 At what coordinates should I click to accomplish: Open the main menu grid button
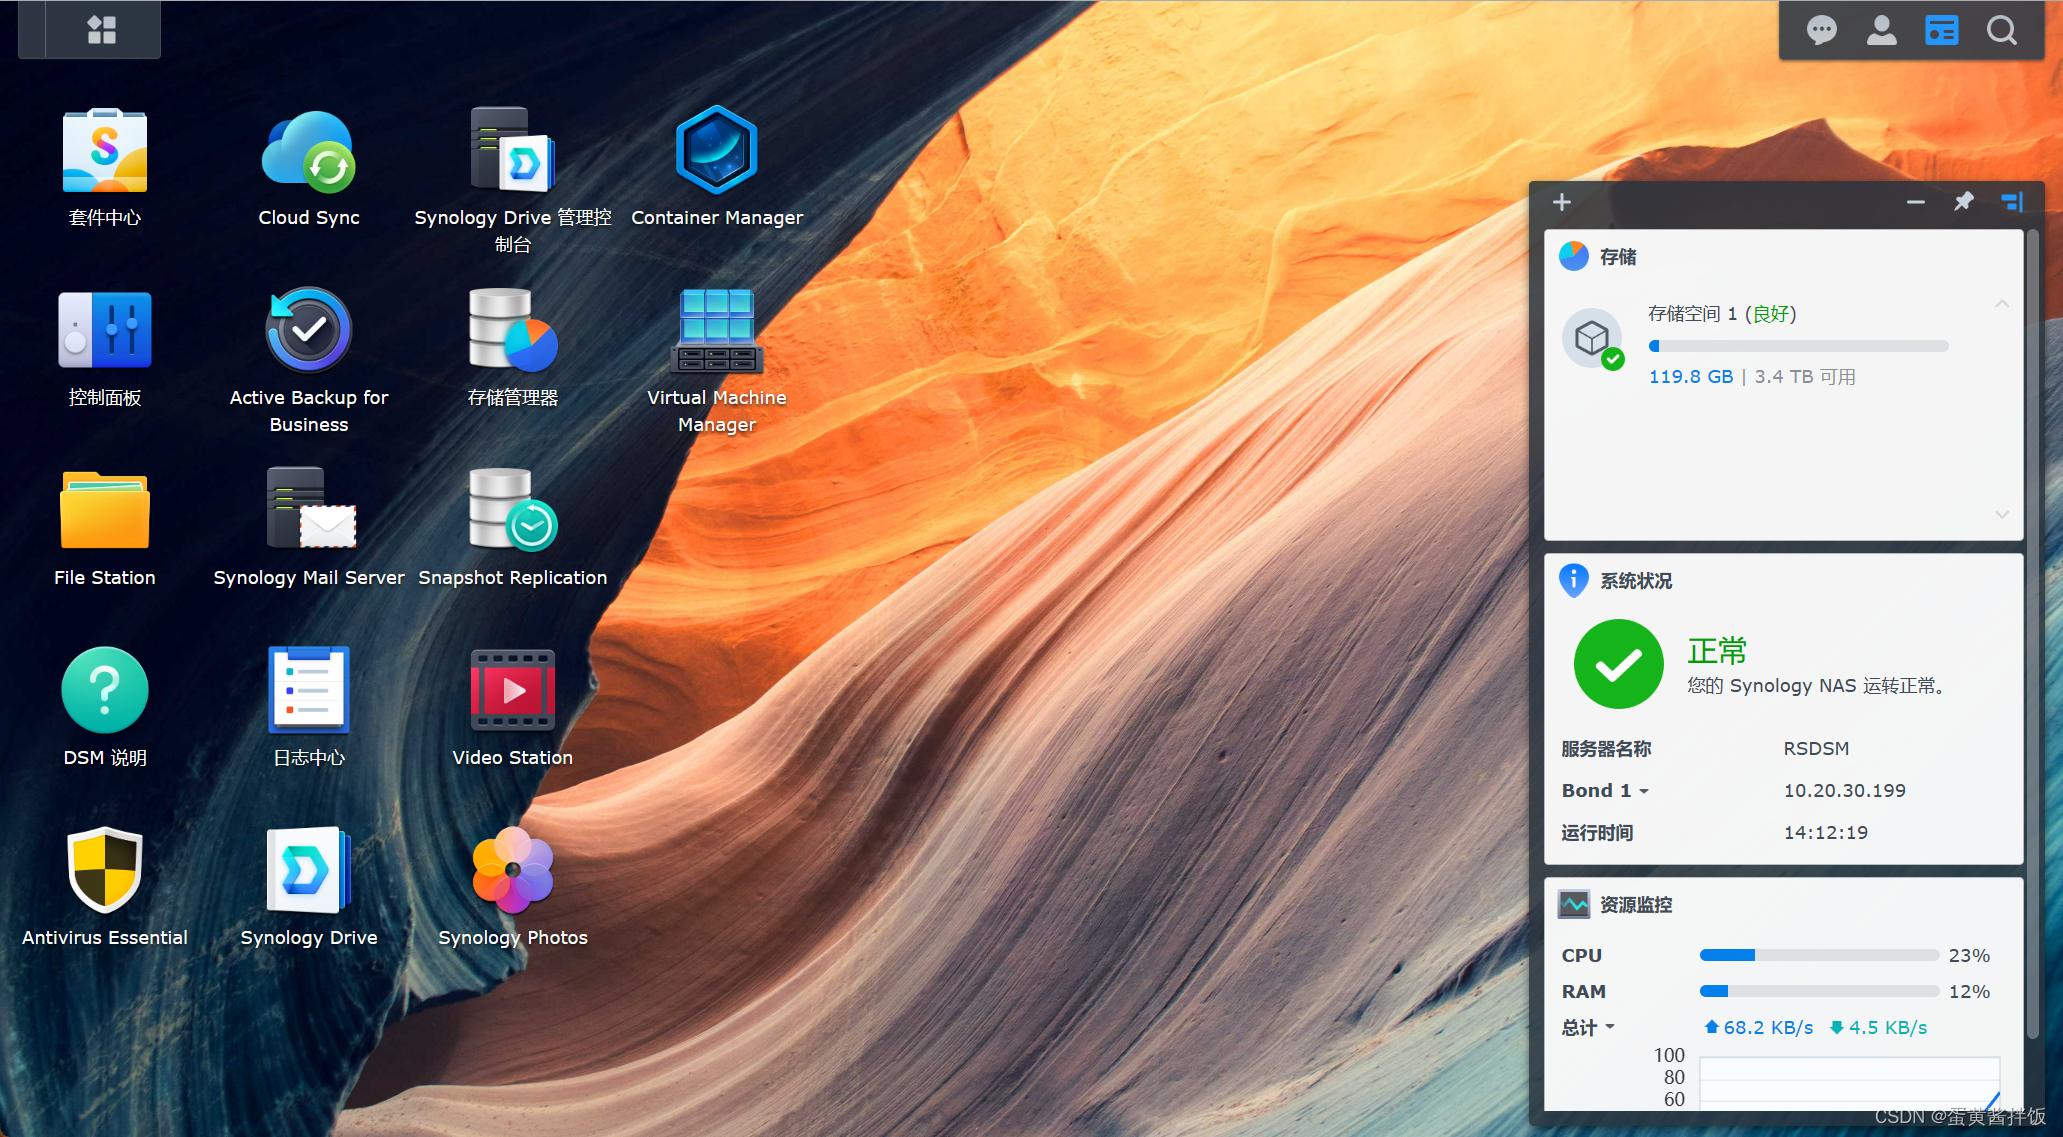pos(101,30)
